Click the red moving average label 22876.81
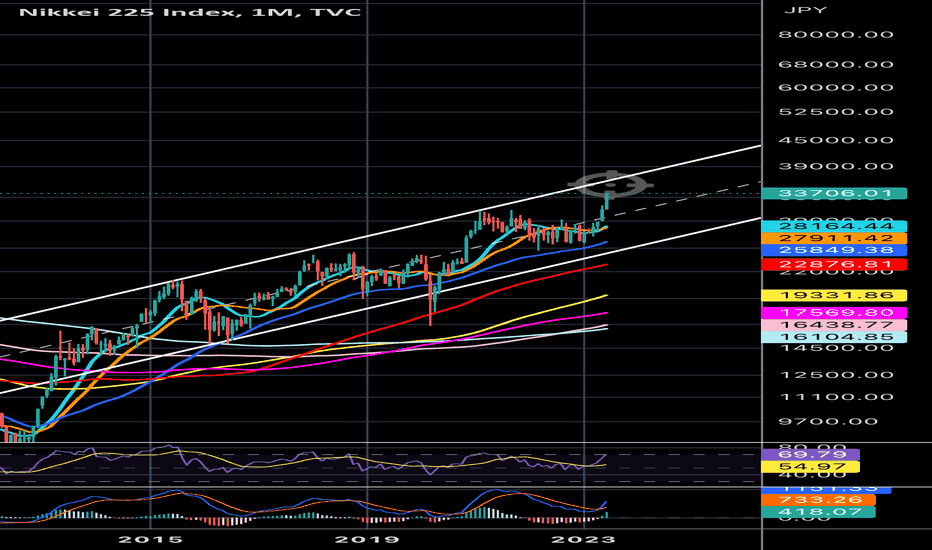 coord(834,265)
